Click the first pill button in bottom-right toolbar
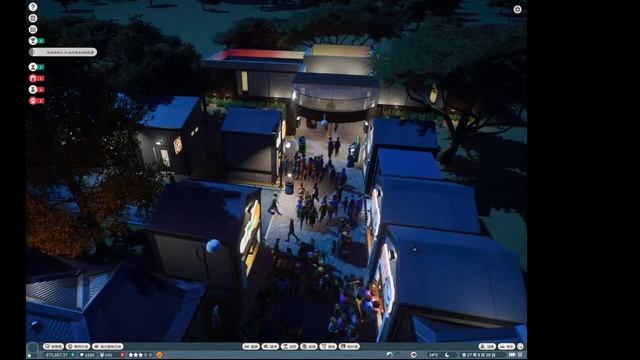 tap(487, 347)
